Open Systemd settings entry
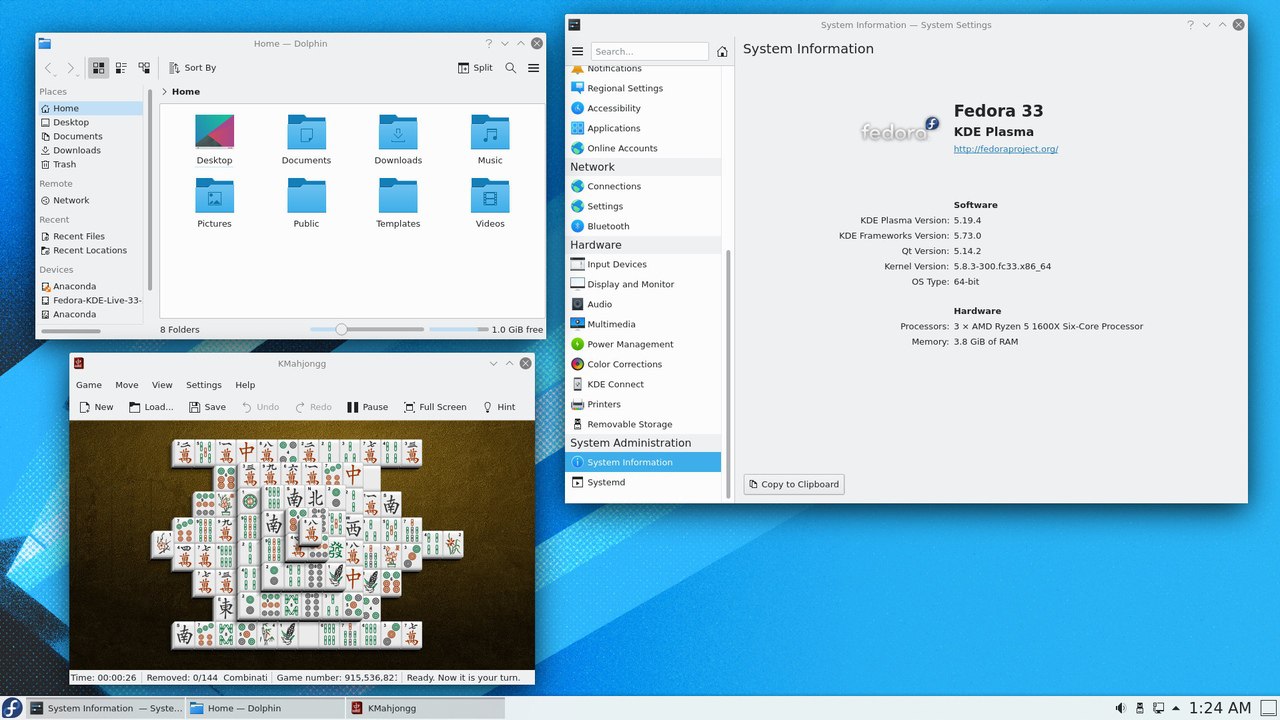This screenshot has height=720, width=1280. coord(643,482)
